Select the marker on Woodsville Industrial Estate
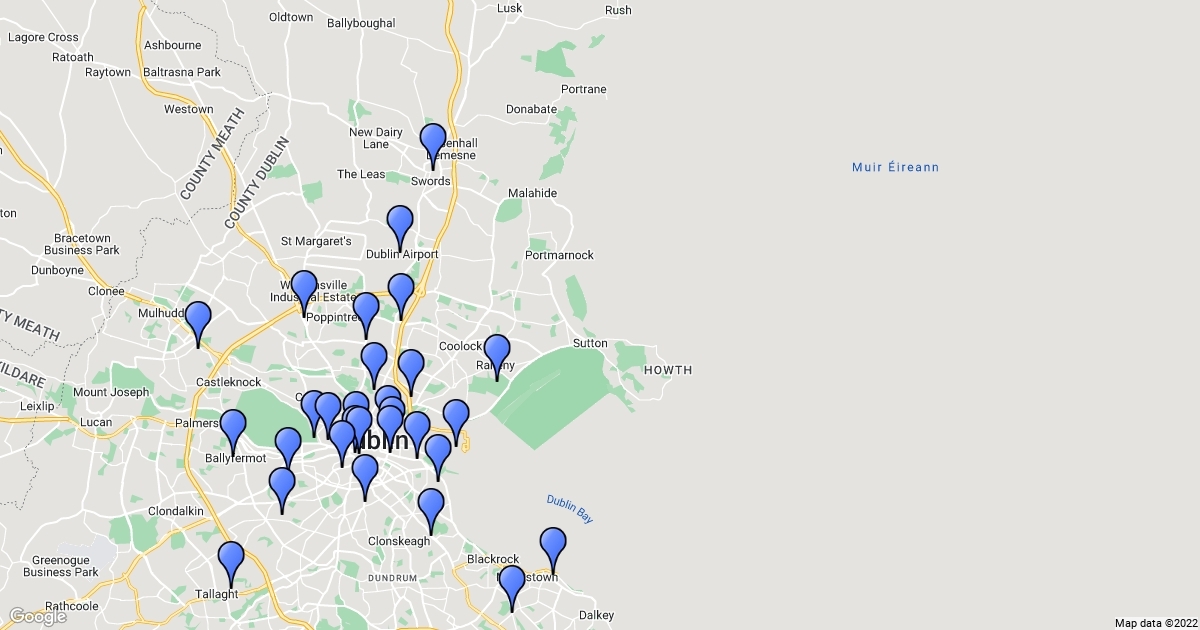Viewport: 1200px width, 630px height. click(304, 290)
